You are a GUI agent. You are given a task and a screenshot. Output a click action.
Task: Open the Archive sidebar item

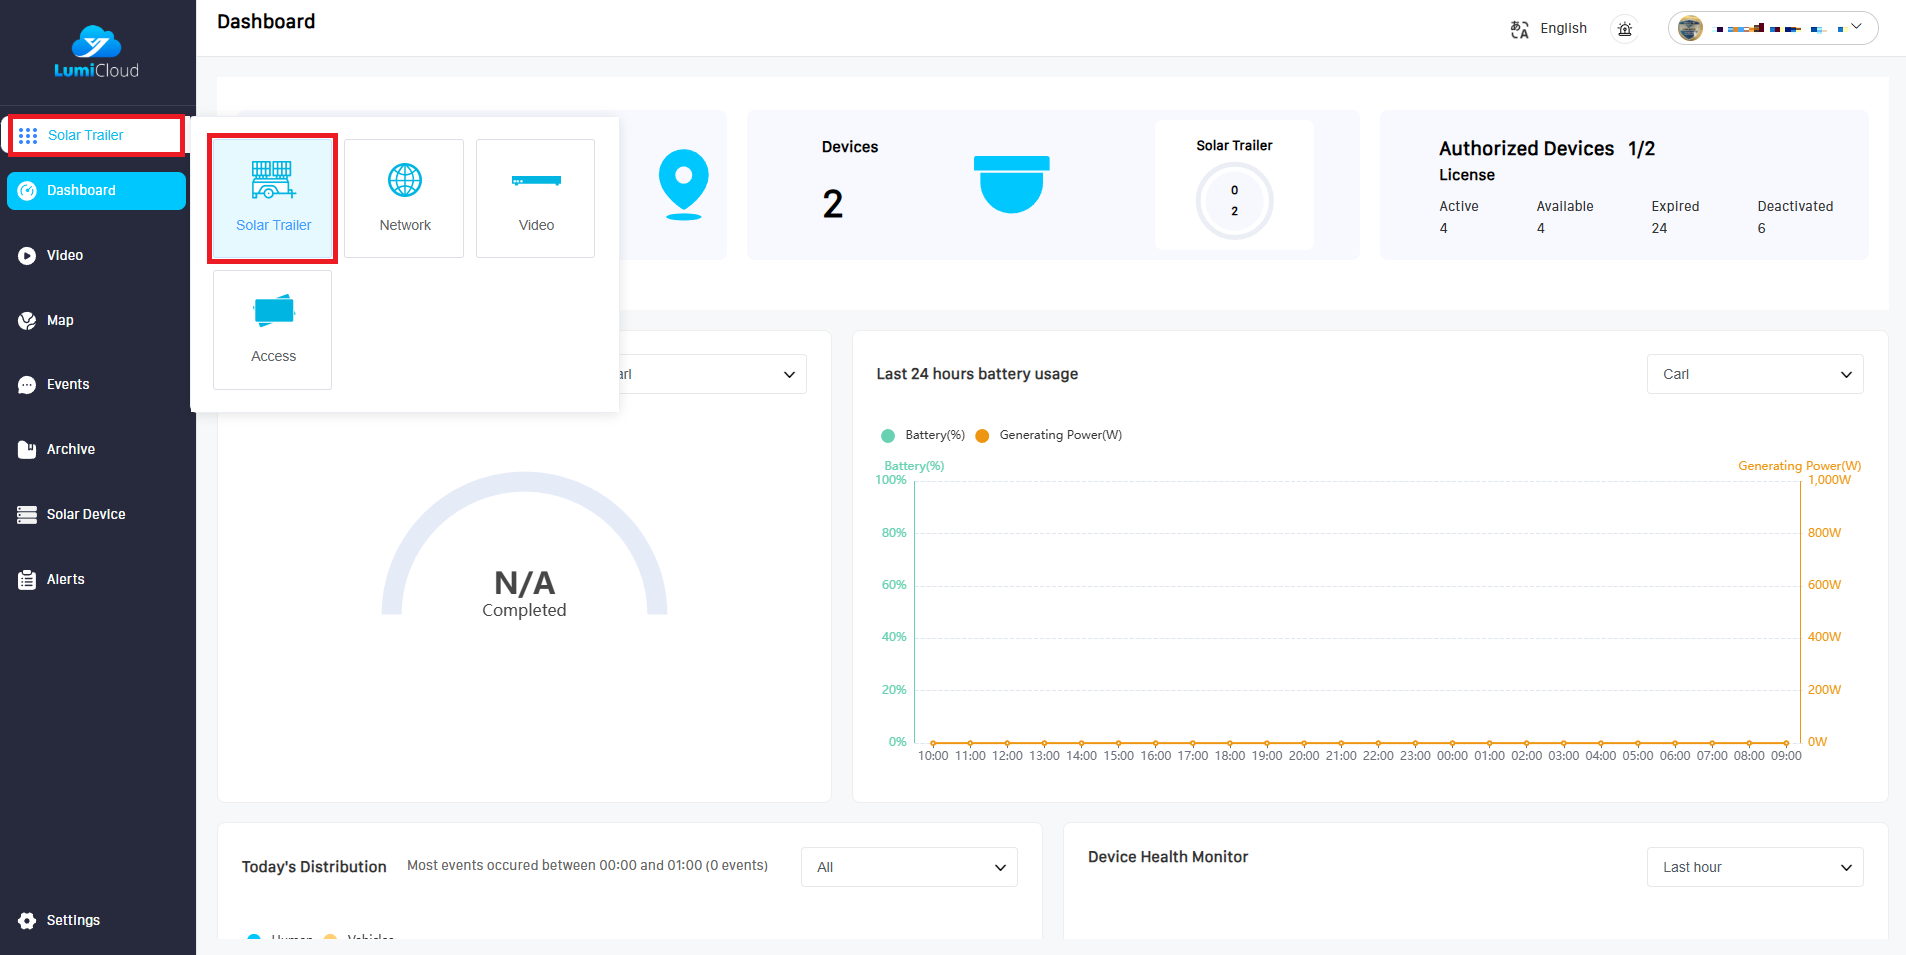[x=70, y=450]
